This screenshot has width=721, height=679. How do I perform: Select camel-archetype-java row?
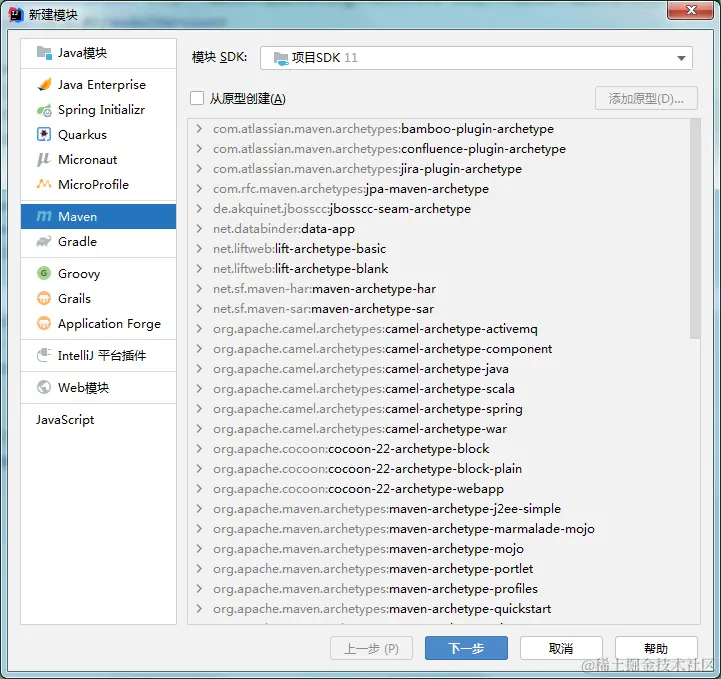coord(439,369)
